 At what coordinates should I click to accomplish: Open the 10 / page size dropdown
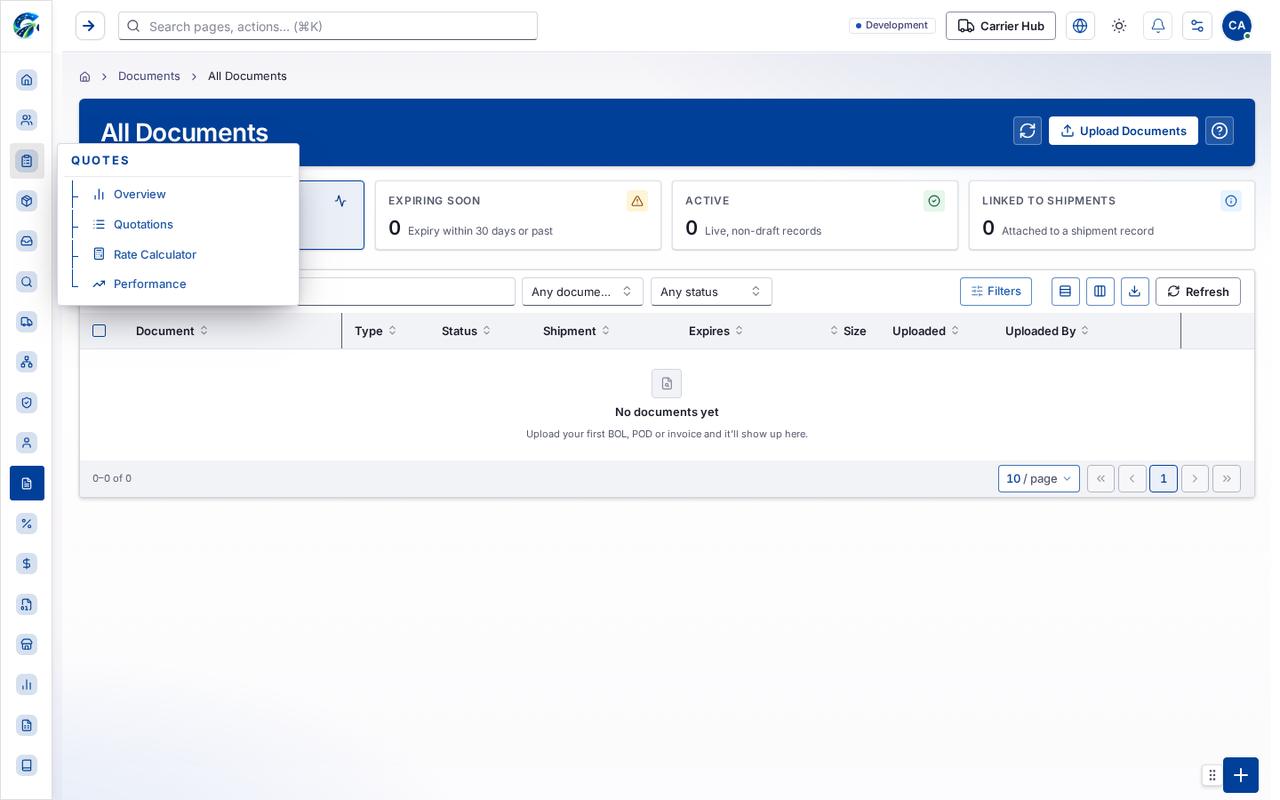(1039, 479)
